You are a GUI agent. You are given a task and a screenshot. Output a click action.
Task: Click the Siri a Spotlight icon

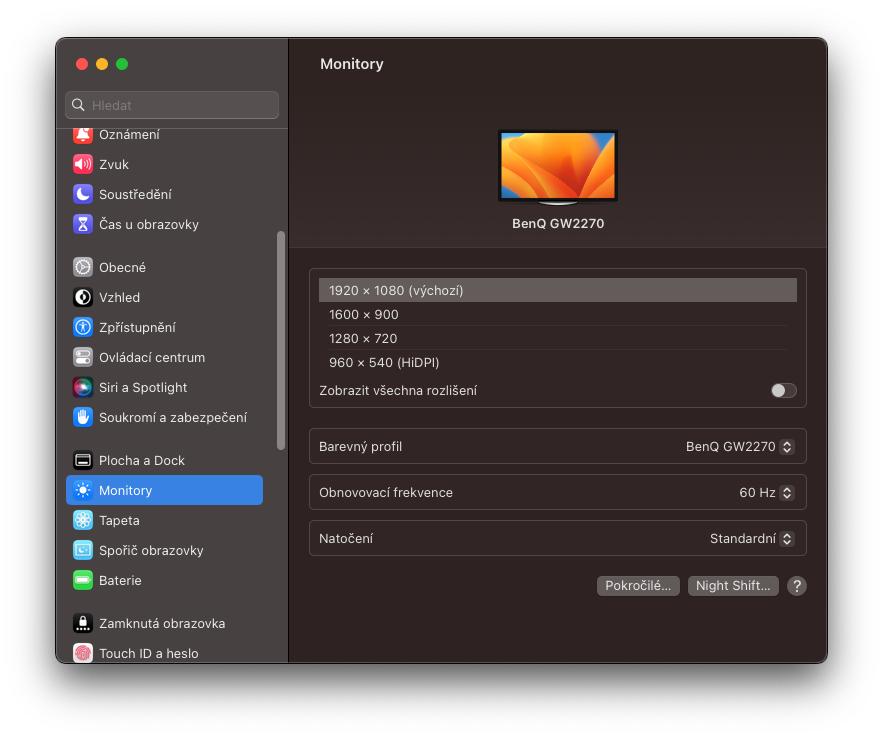pyautogui.click(x=83, y=387)
